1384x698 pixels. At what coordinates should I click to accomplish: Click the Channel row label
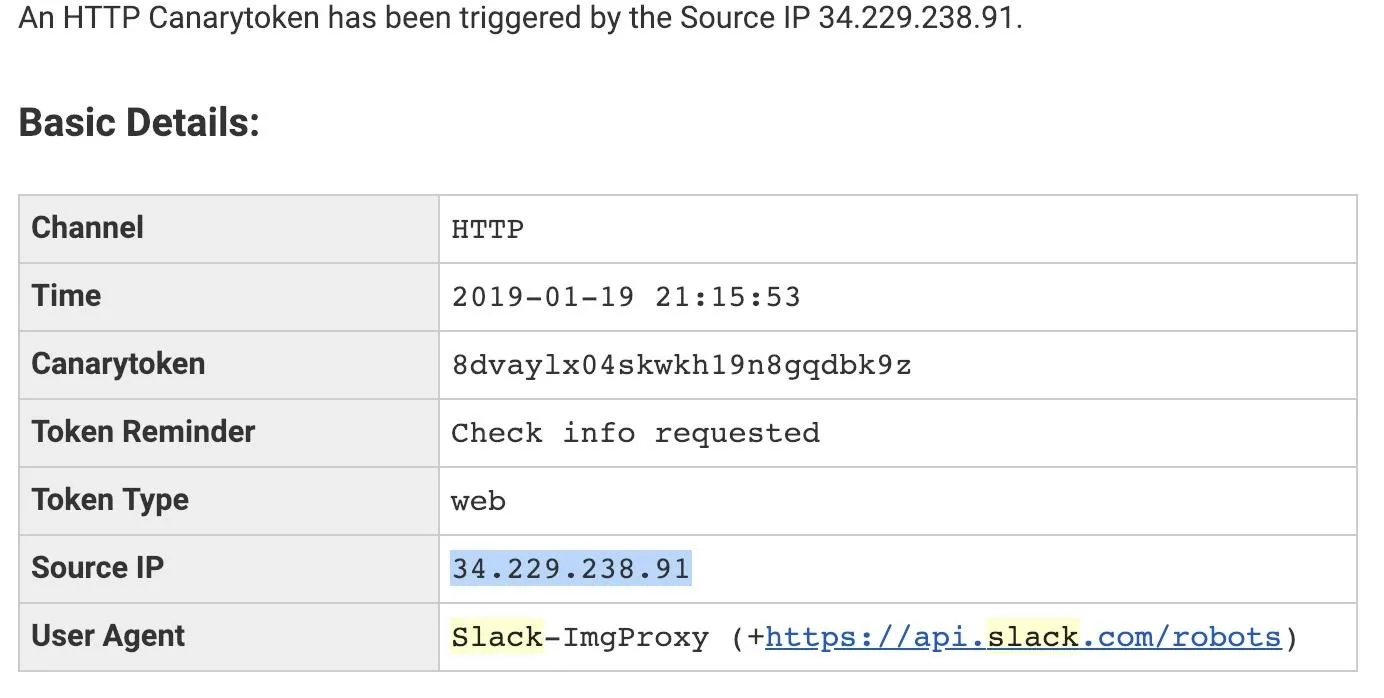coord(88,228)
